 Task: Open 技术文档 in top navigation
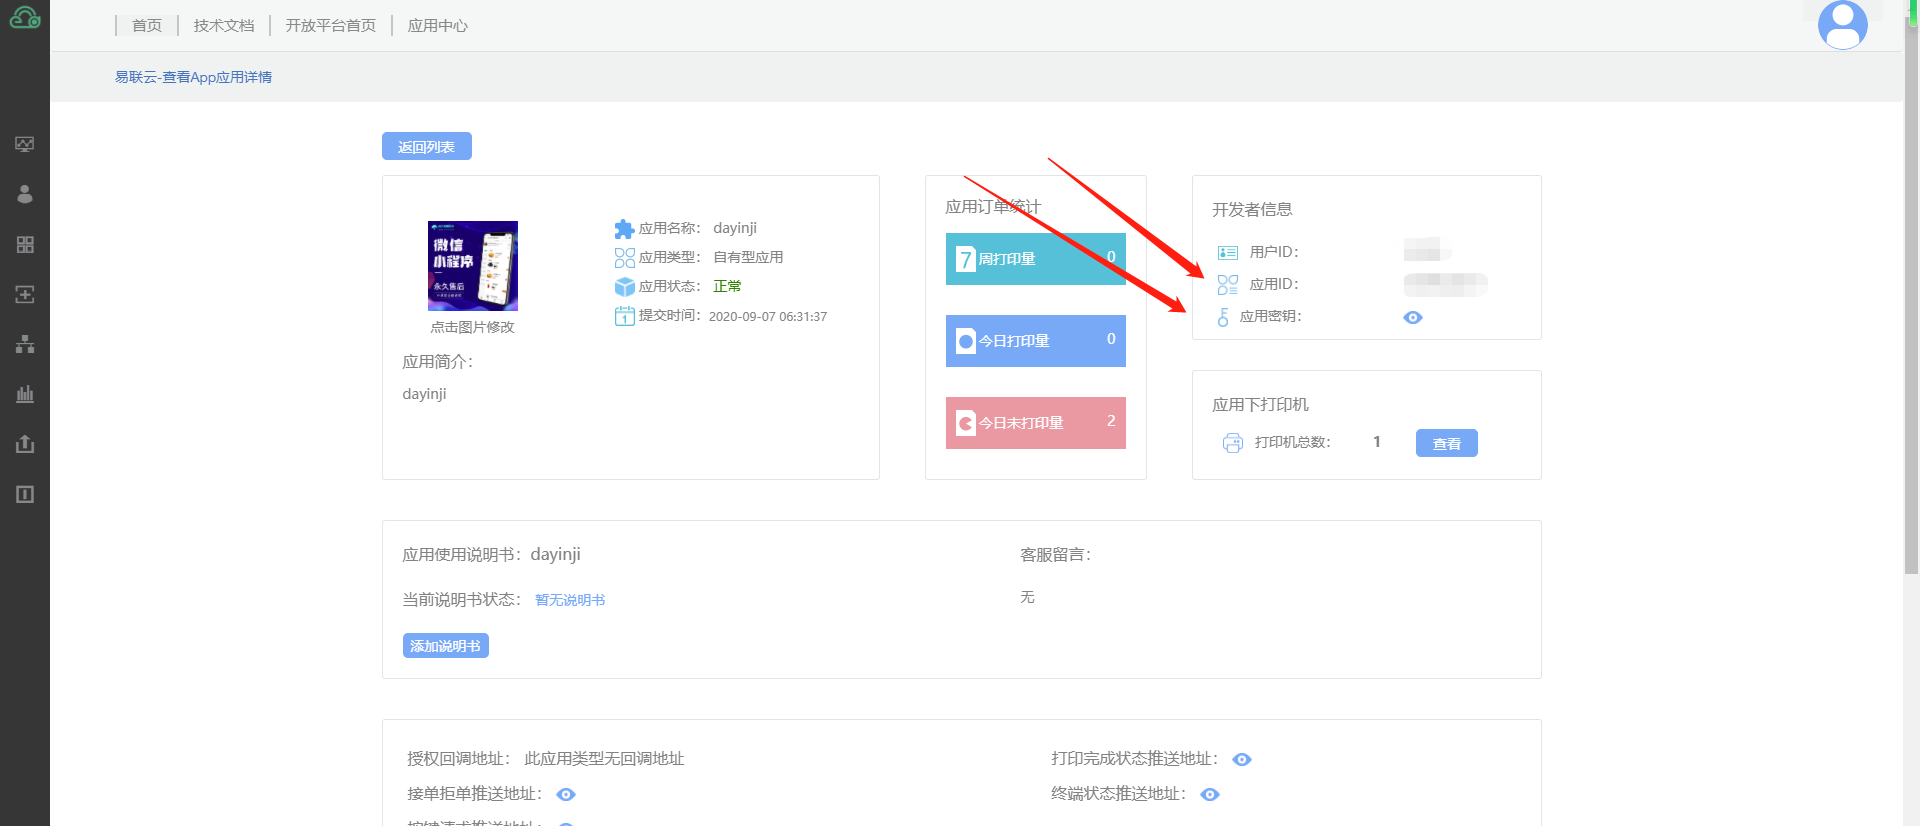point(224,26)
